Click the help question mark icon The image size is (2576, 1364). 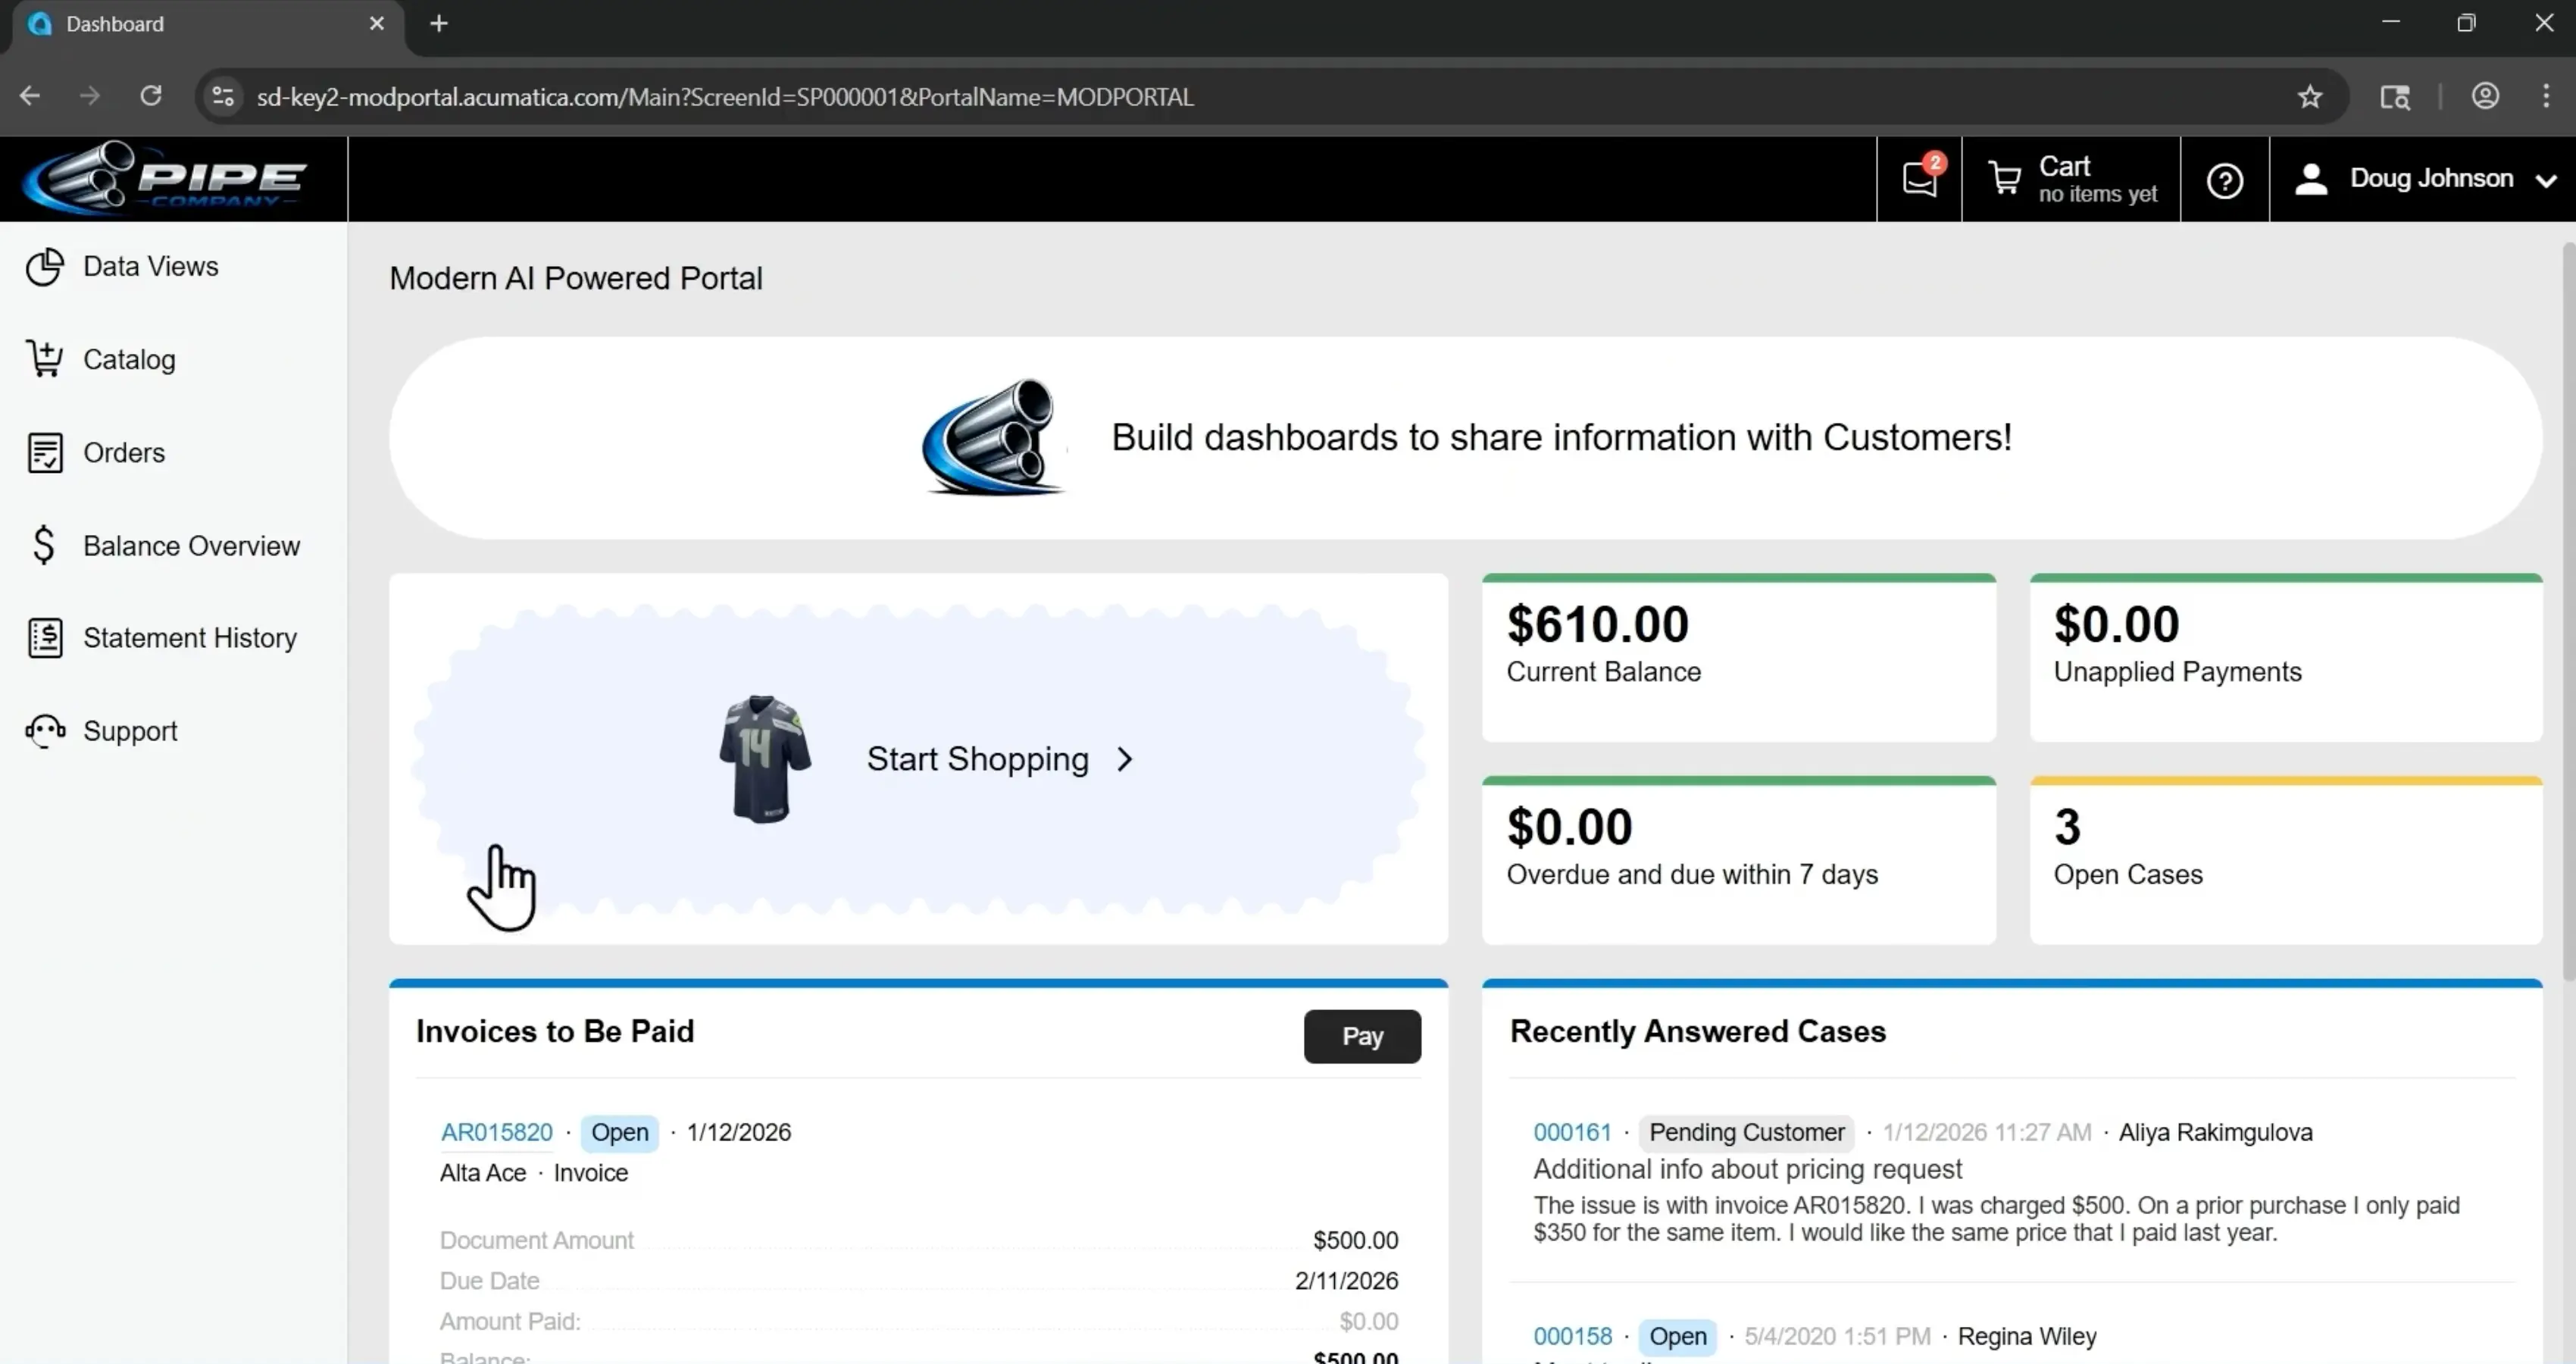[x=2224, y=179]
